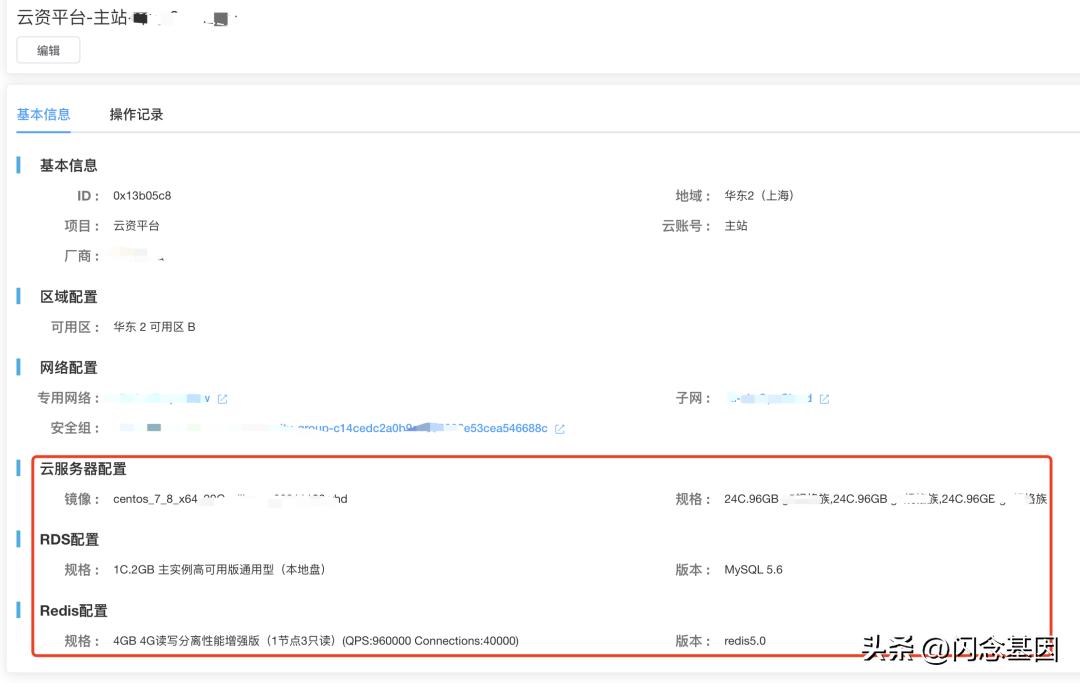Click the blue bar beside 网络配置 section
1080x683 pixels.
click(x=18, y=367)
